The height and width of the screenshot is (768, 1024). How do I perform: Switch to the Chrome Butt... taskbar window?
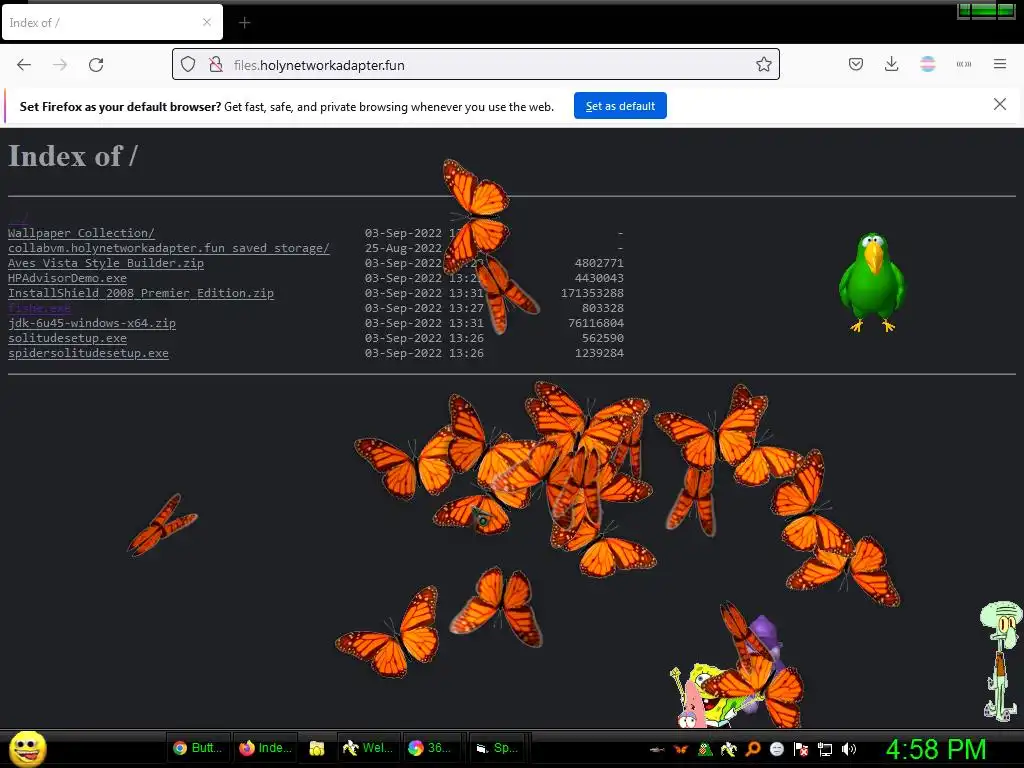198,748
